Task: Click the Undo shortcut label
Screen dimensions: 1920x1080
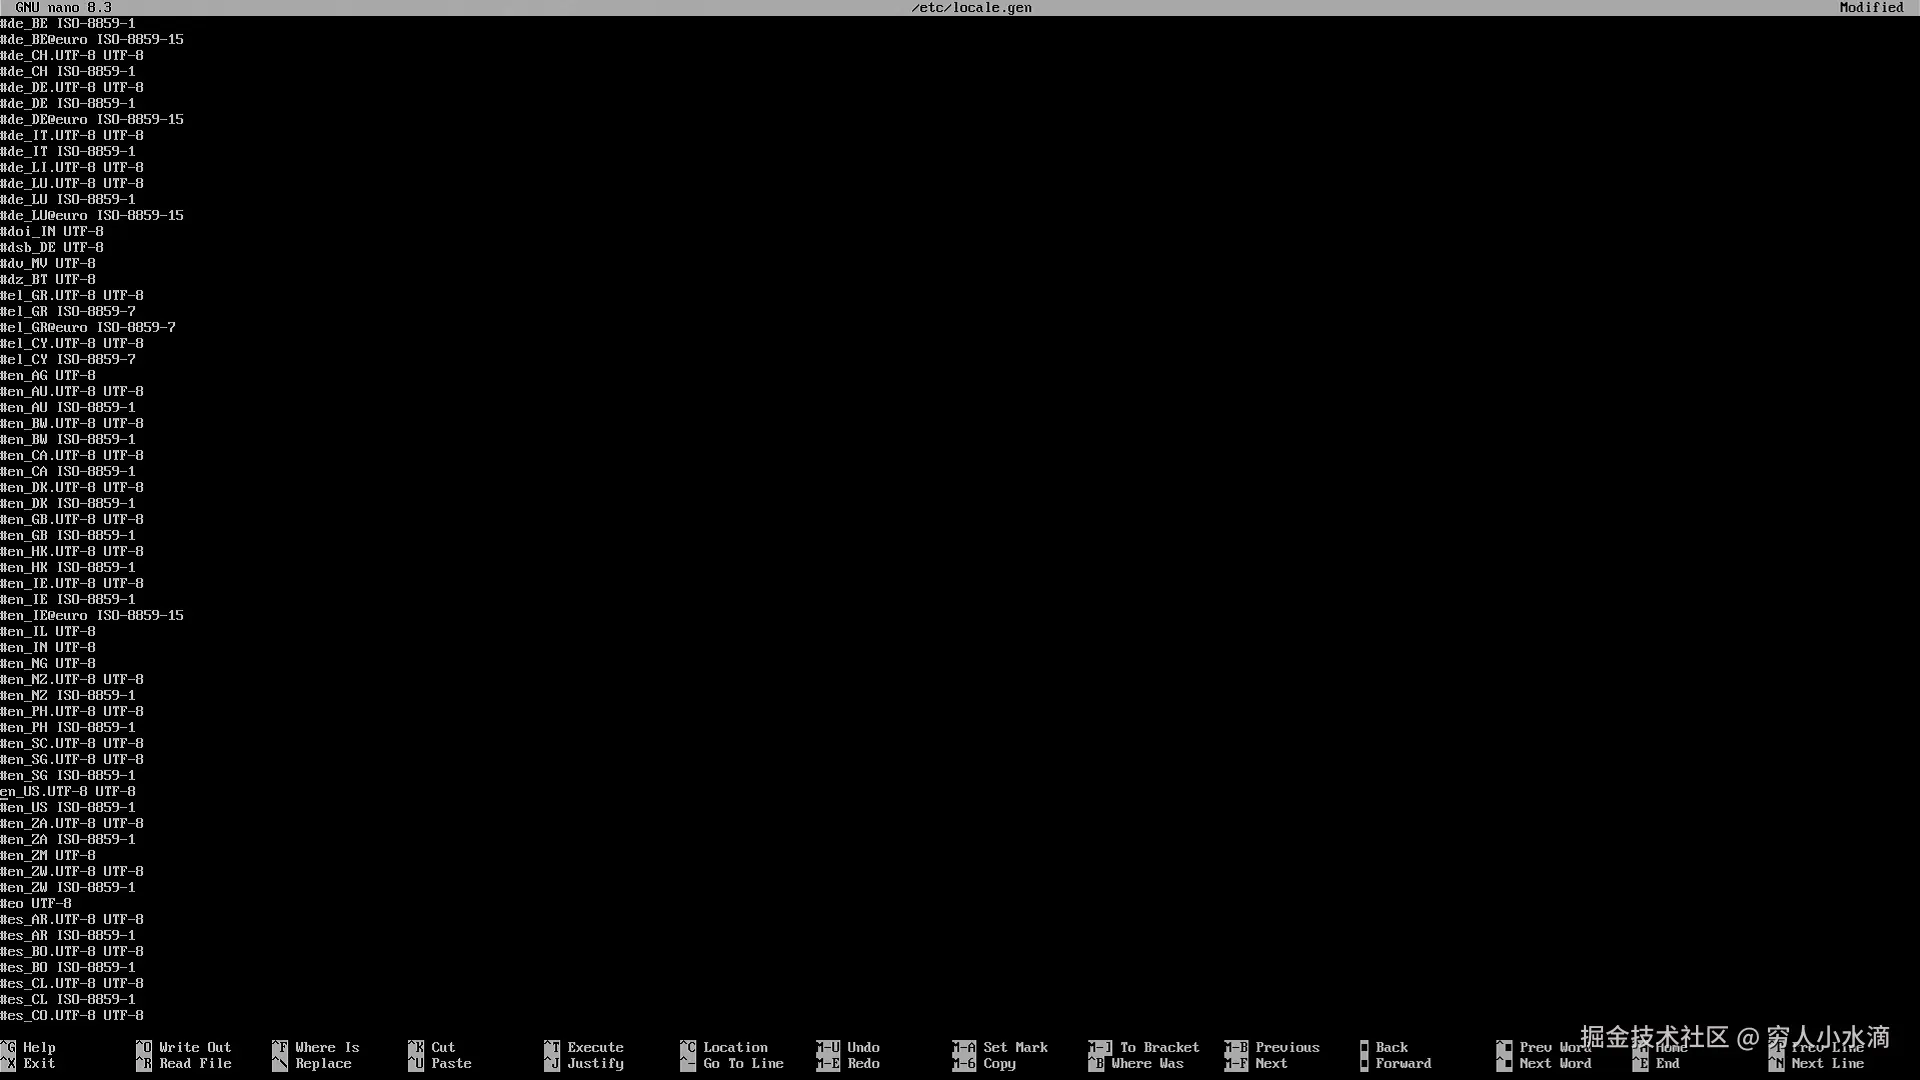Action: pos(863,1047)
